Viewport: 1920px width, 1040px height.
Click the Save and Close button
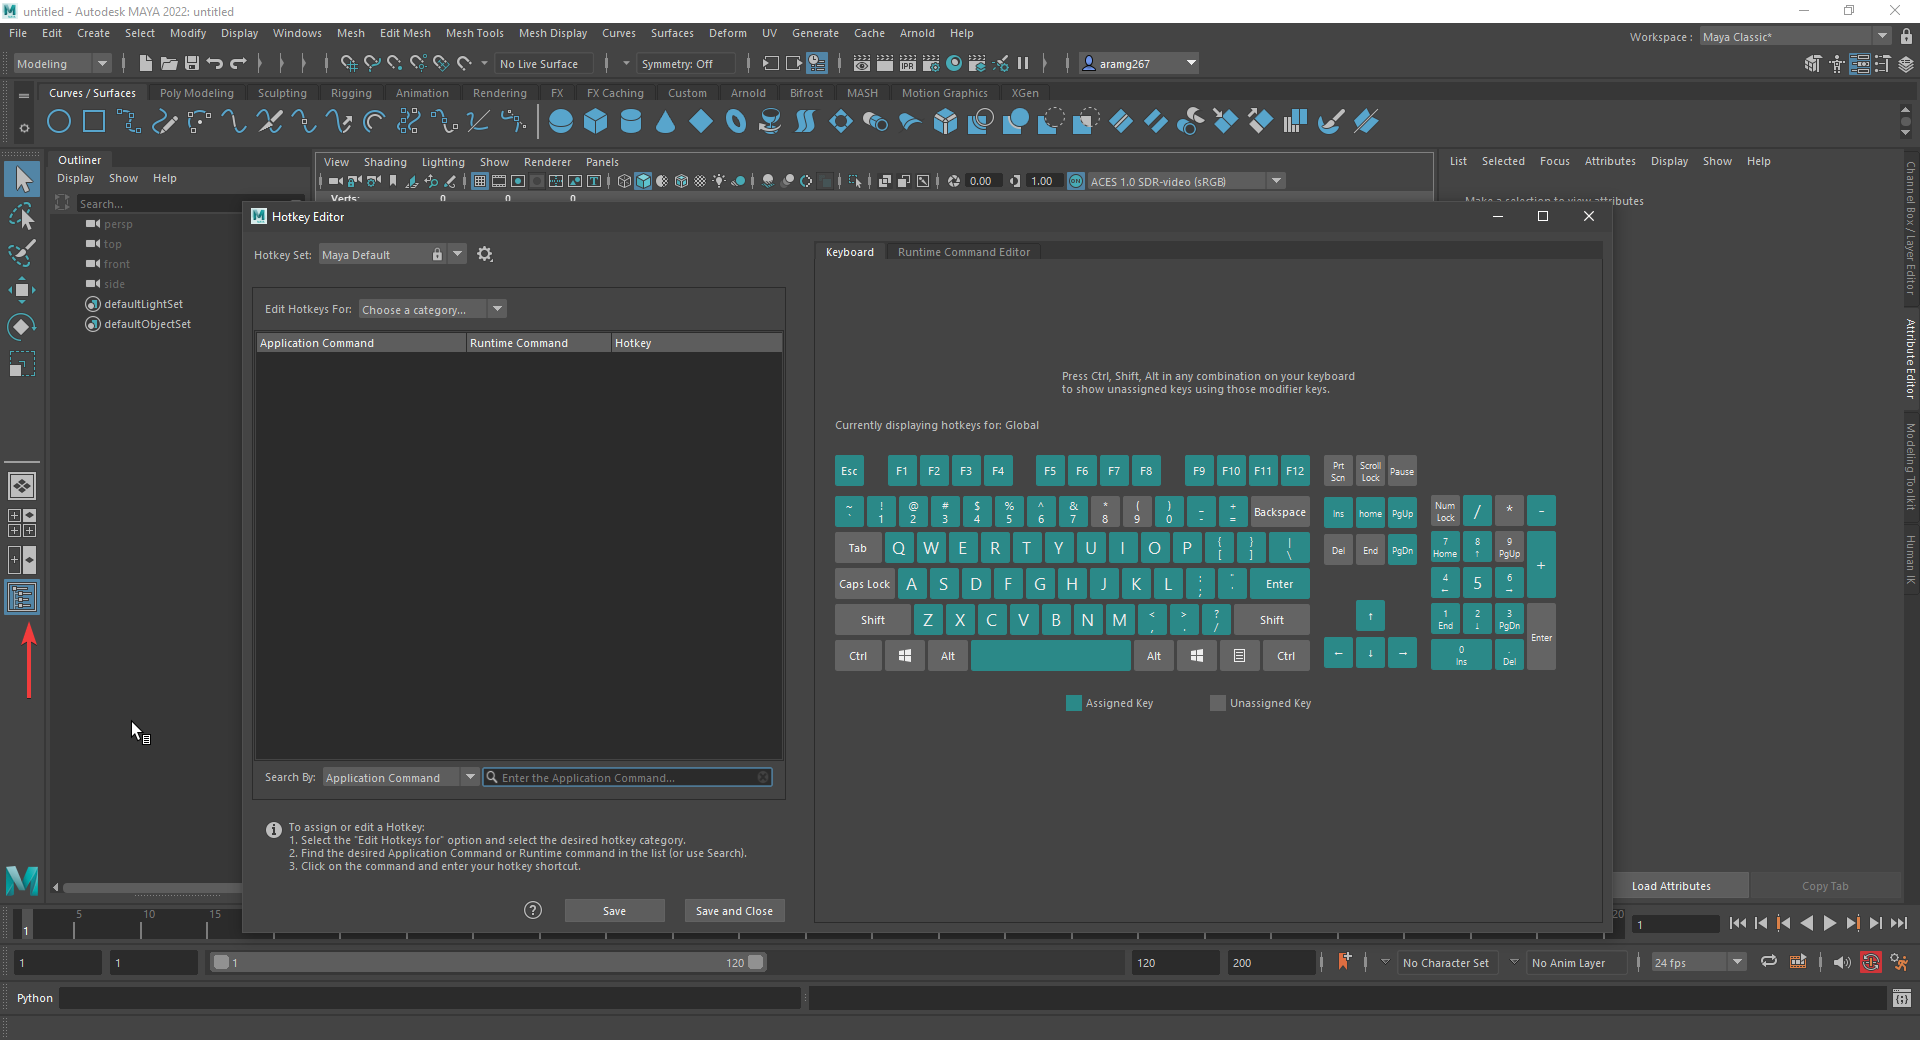click(x=734, y=910)
